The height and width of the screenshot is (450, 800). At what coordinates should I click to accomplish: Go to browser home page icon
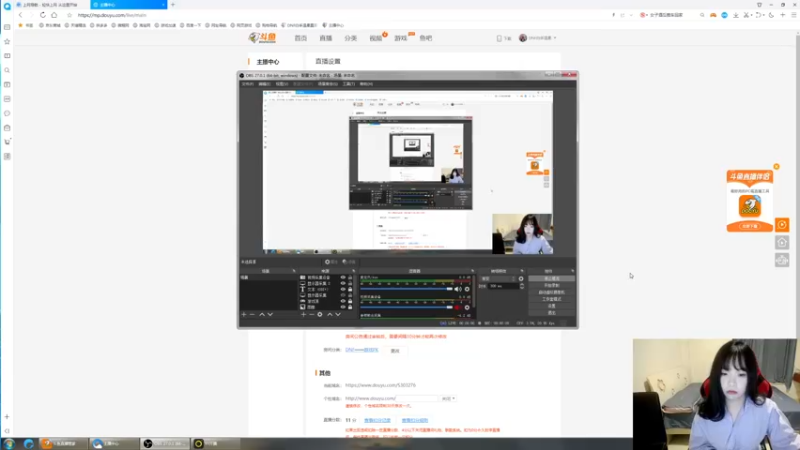54,15
